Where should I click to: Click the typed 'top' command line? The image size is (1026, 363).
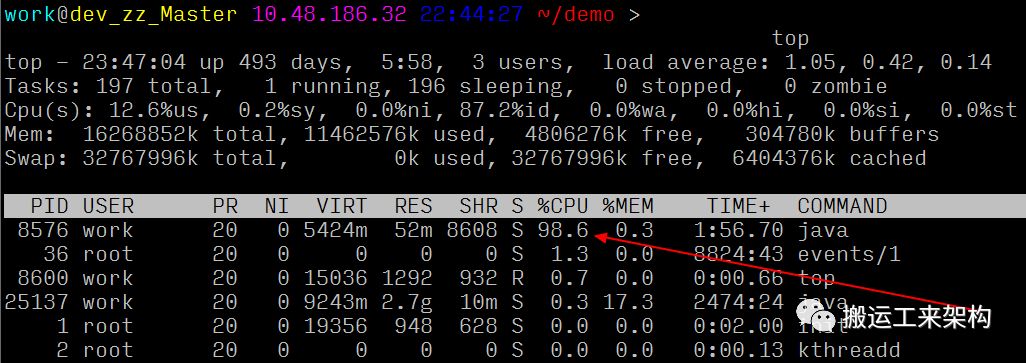(x=790, y=39)
